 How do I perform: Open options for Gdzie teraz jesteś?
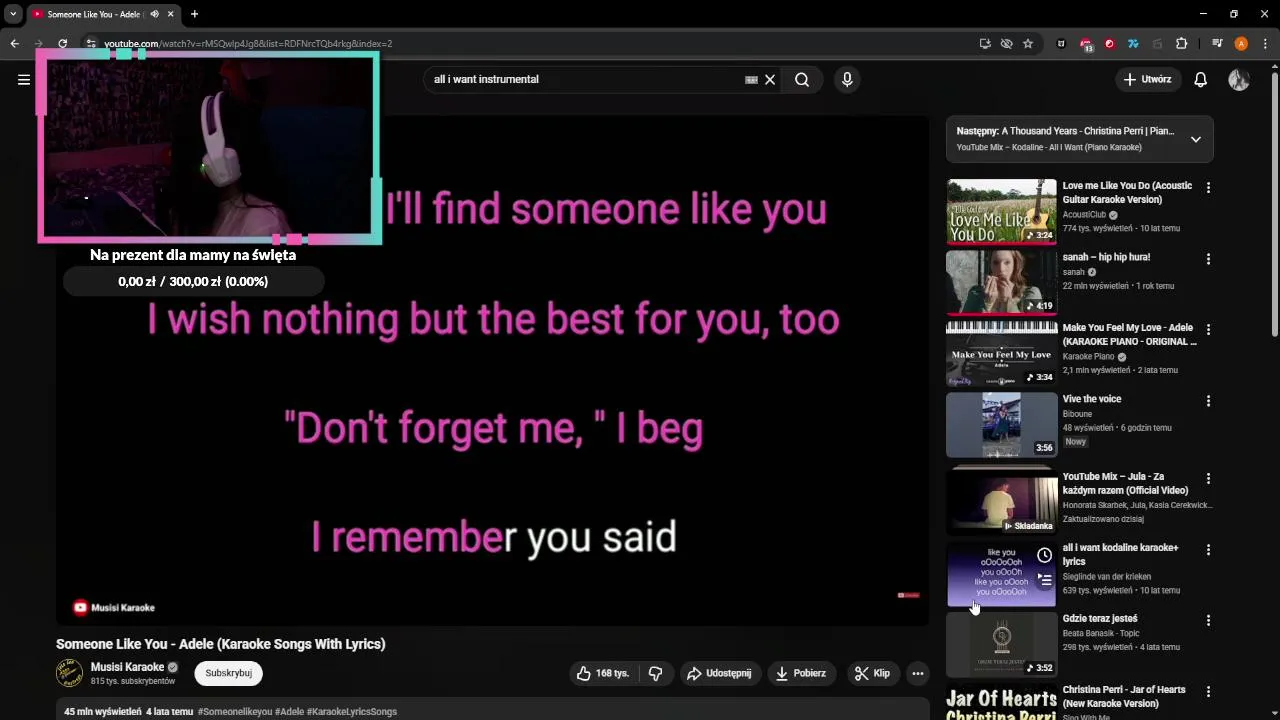click(1208, 621)
